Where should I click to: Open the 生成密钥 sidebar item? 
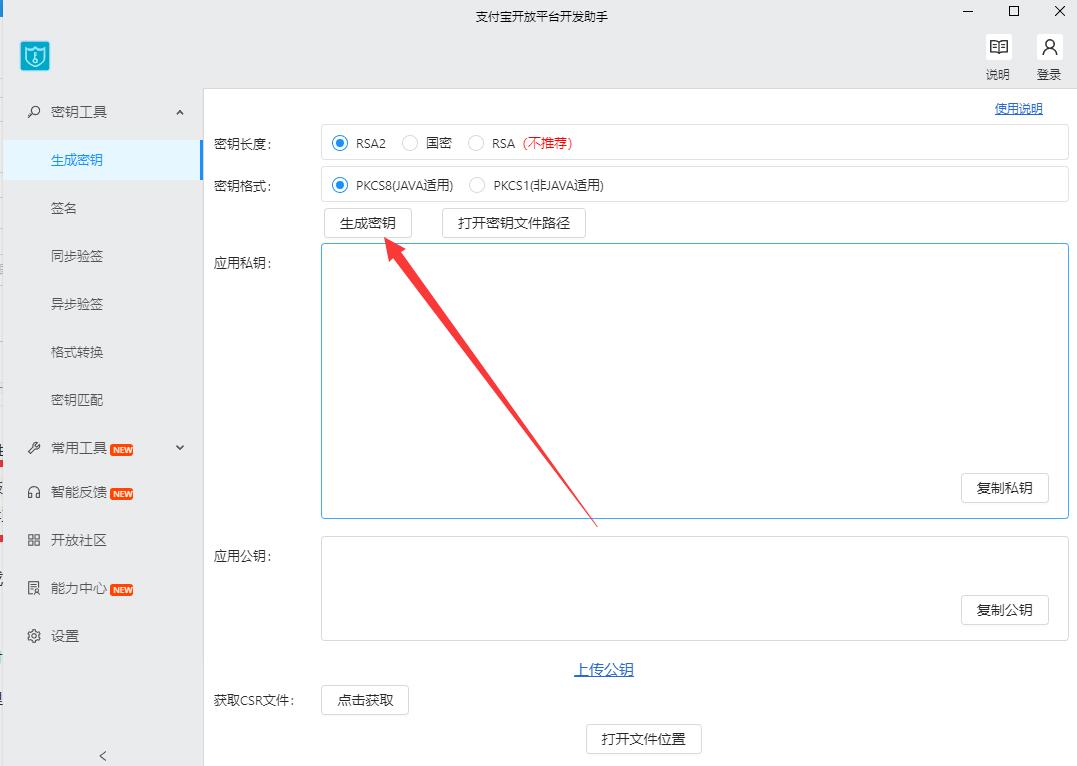[102, 160]
